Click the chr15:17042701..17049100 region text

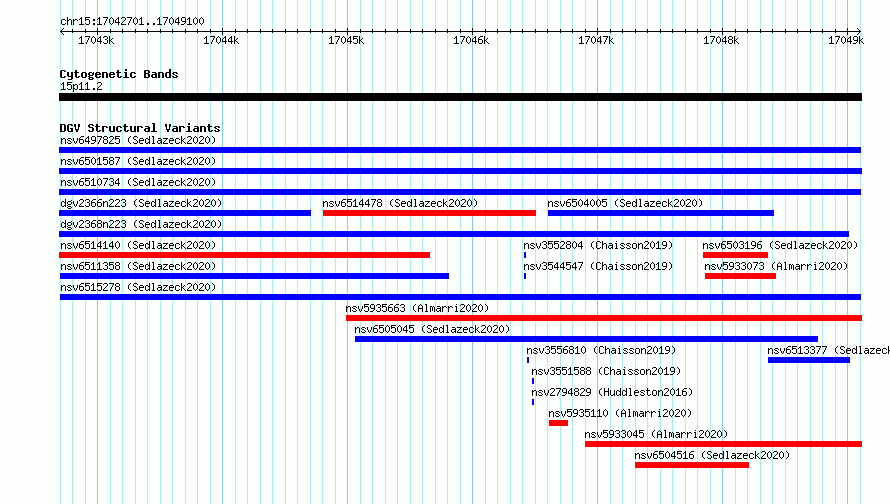tap(132, 21)
